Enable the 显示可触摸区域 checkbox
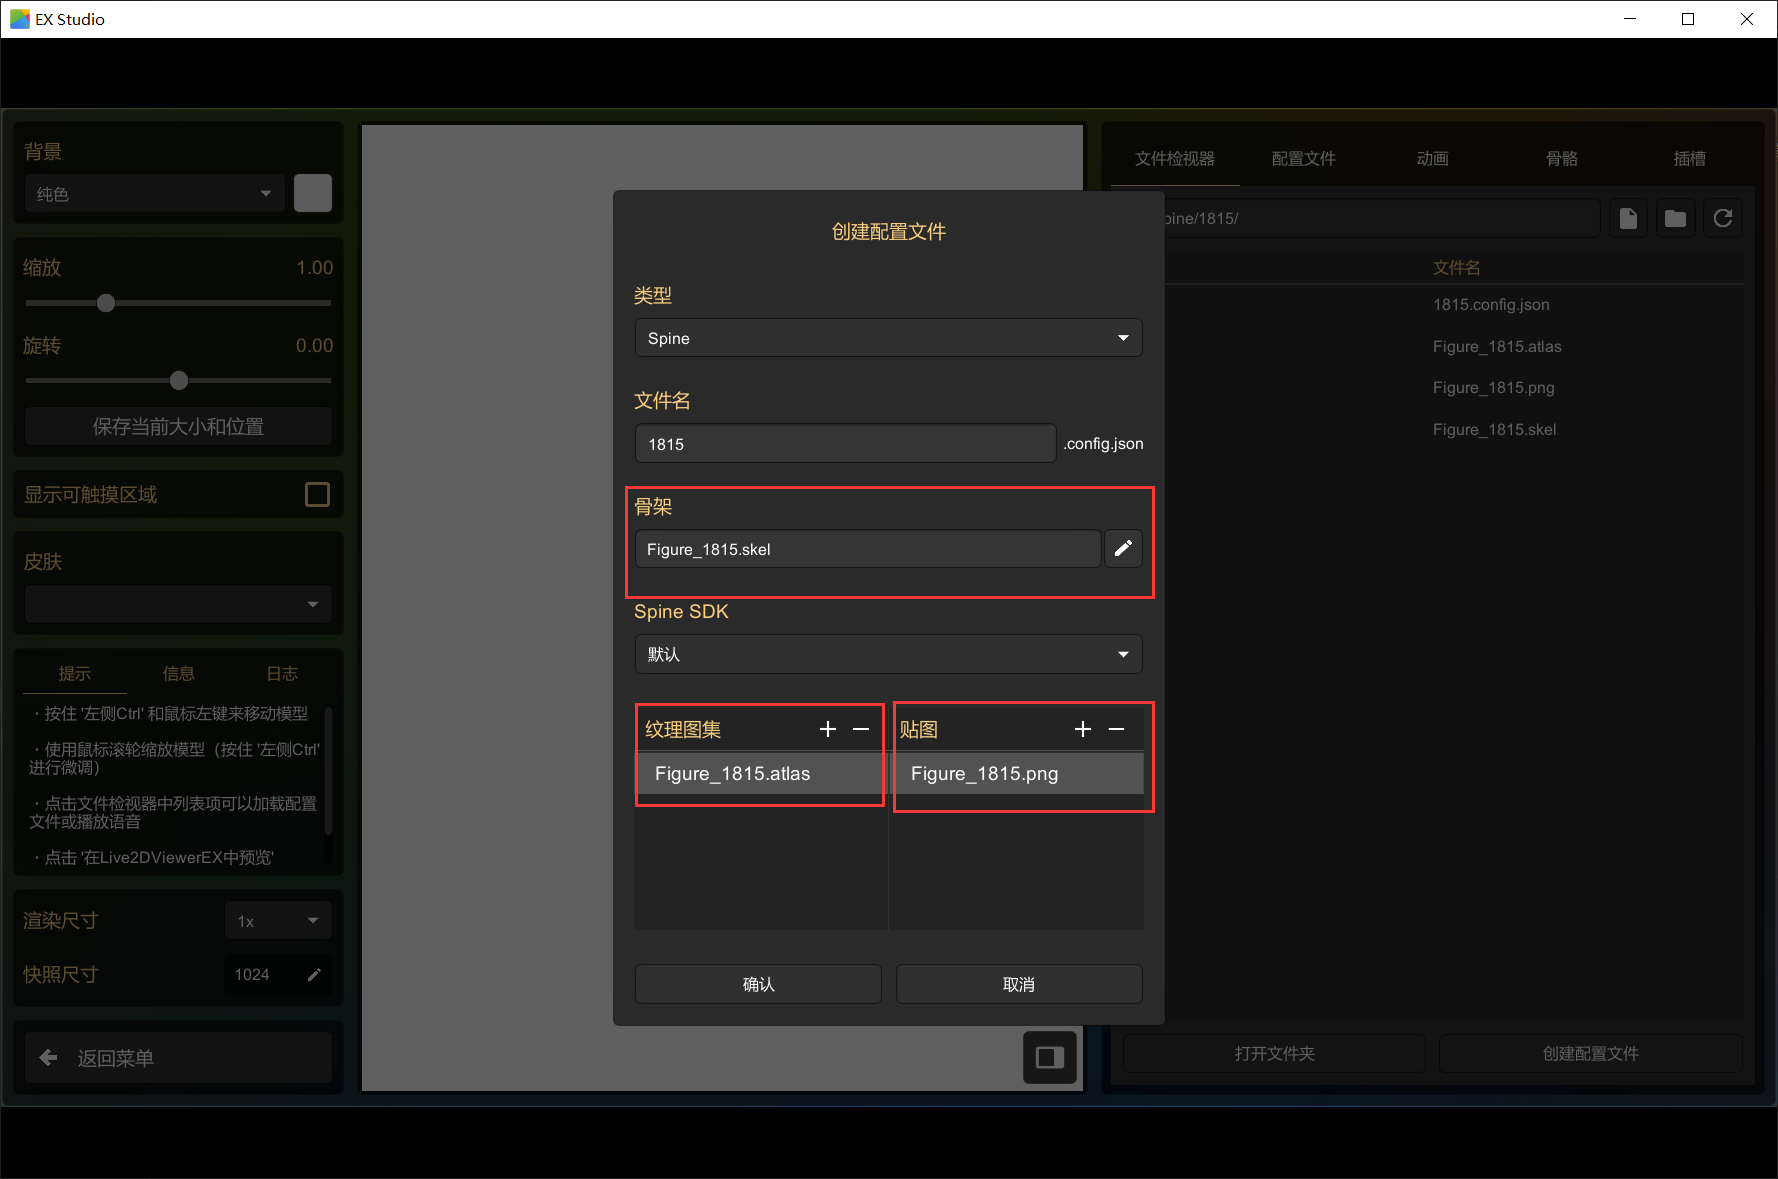 tap(317, 494)
